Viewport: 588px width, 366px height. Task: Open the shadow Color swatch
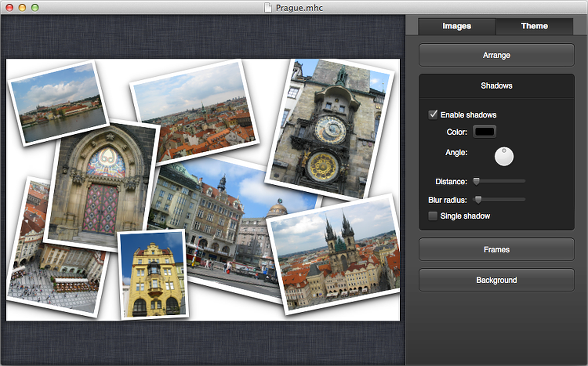click(x=484, y=132)
